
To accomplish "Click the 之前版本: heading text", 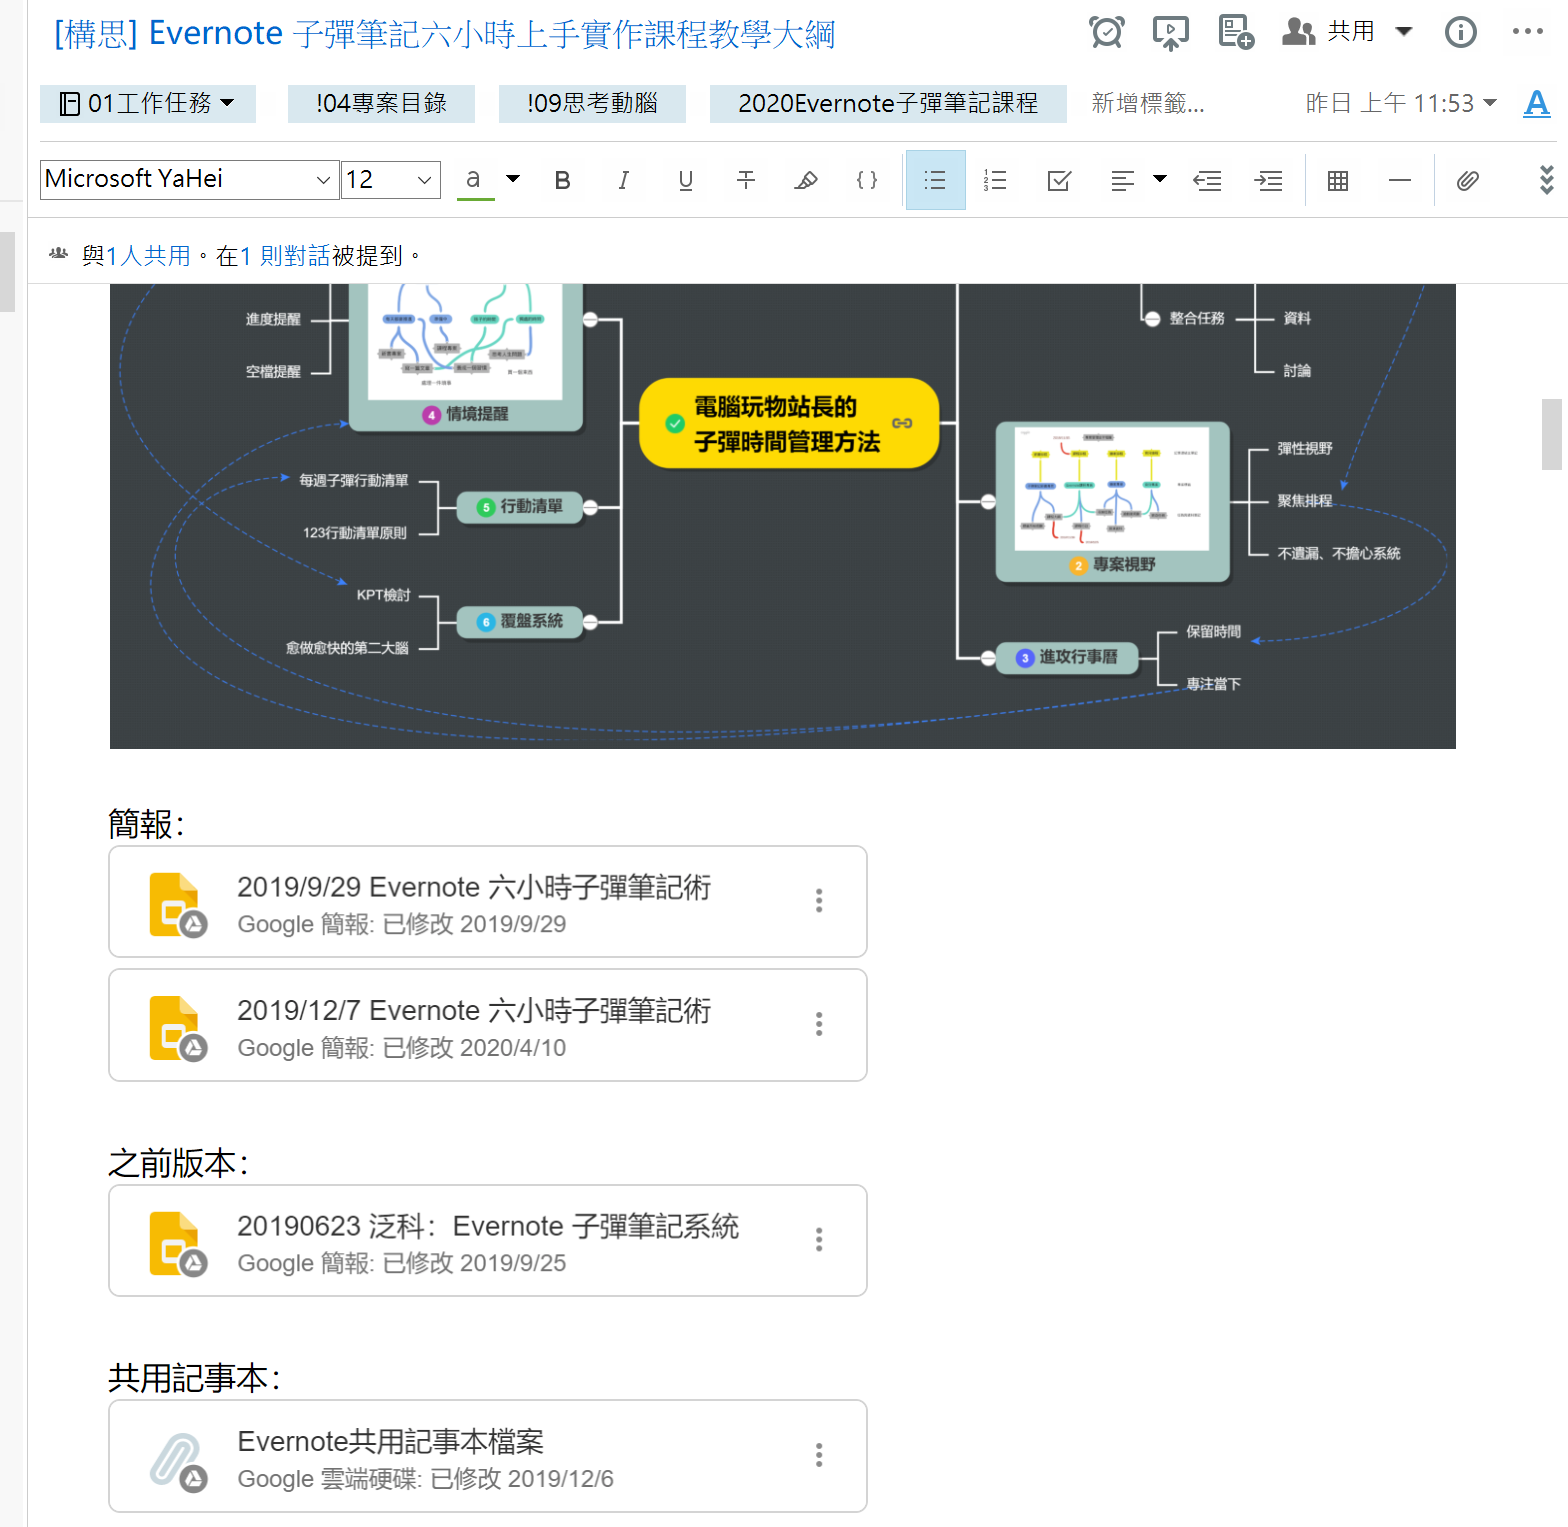I will (178, 1163).
